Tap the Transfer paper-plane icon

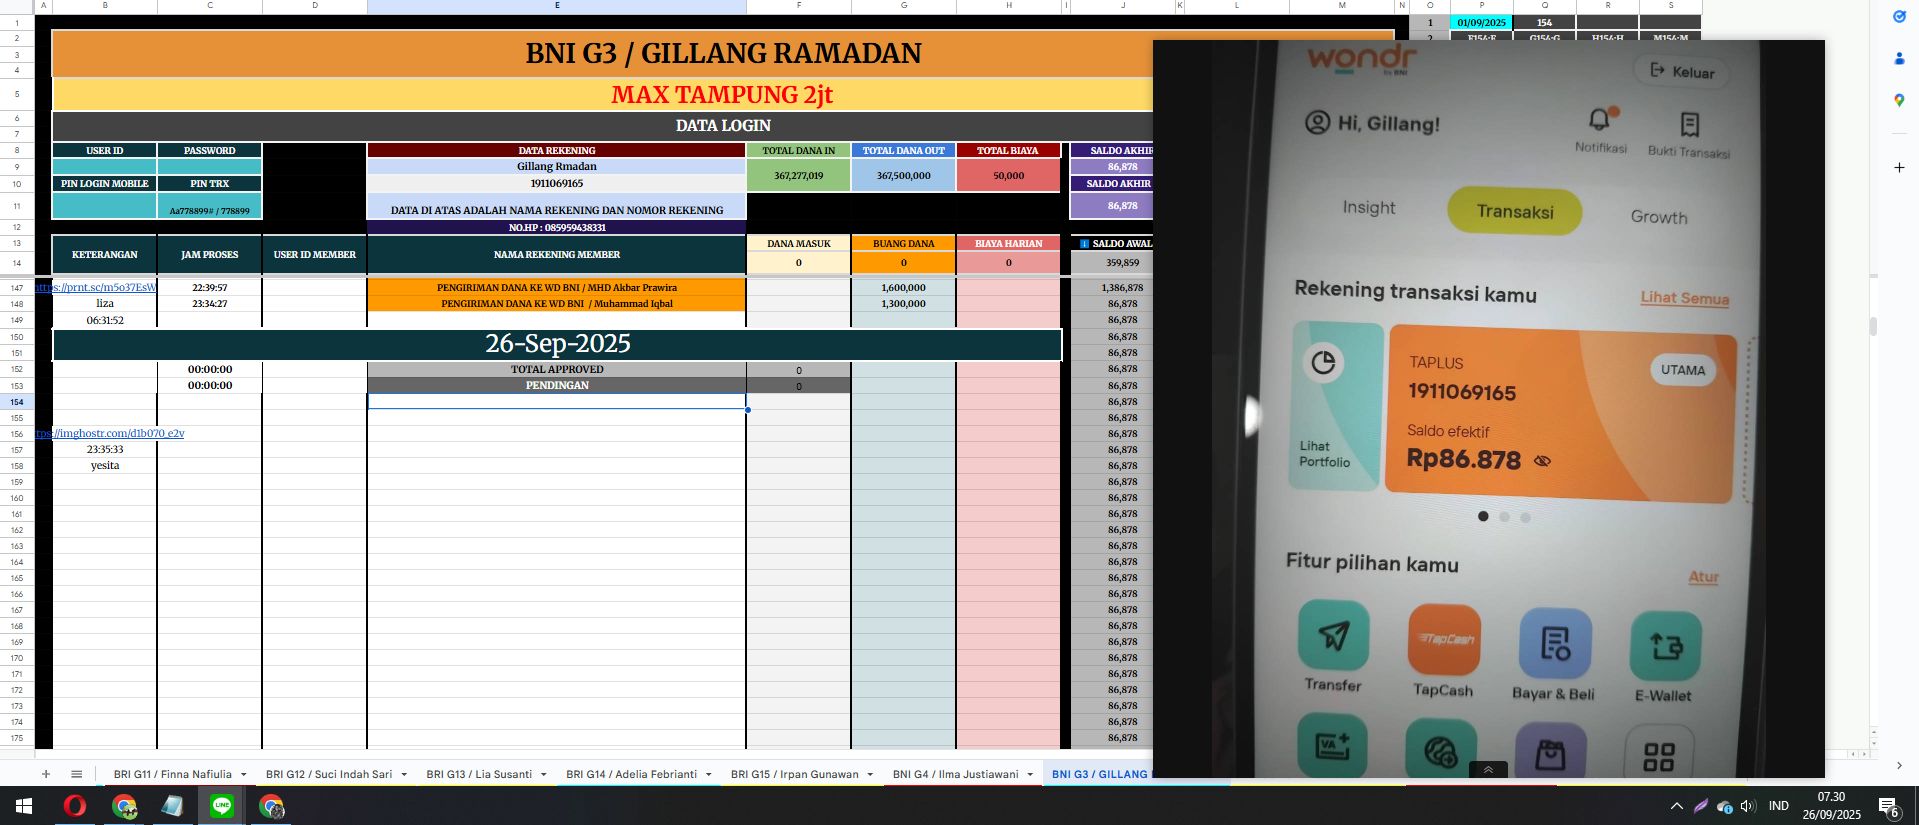coord(1334,635)
